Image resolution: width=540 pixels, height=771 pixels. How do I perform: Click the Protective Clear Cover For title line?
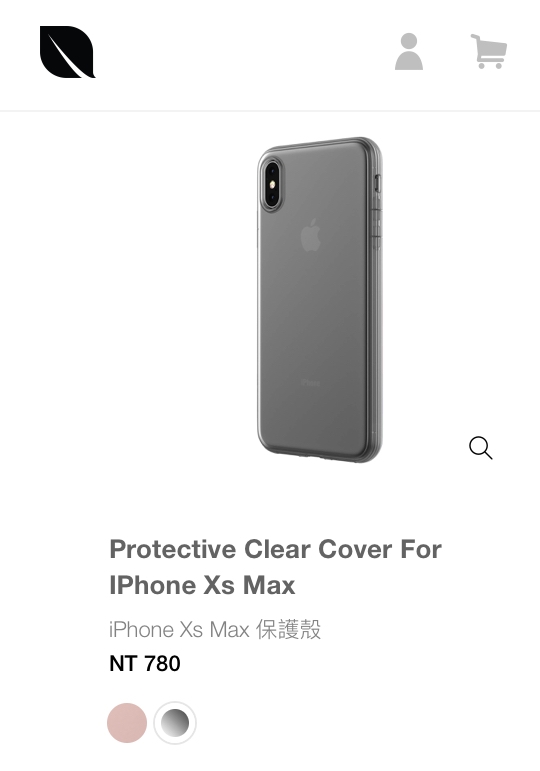(275, 549)
